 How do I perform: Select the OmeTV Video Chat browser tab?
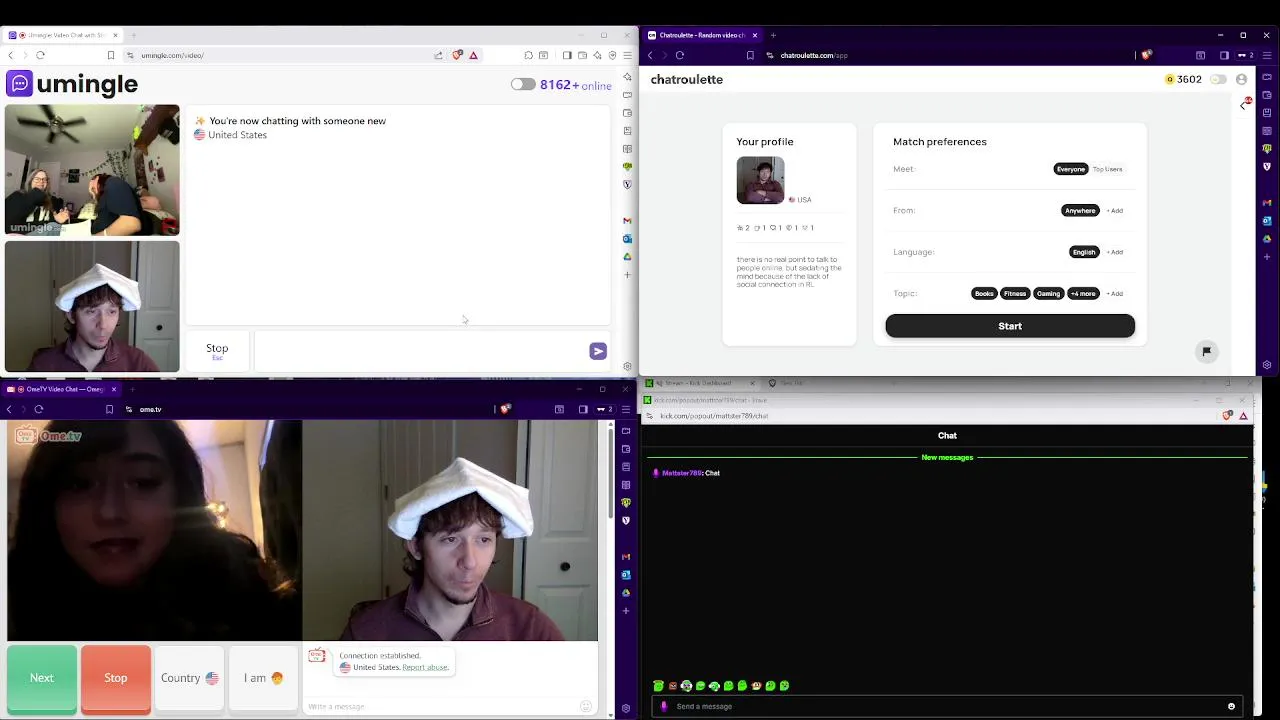pos(62,389)
